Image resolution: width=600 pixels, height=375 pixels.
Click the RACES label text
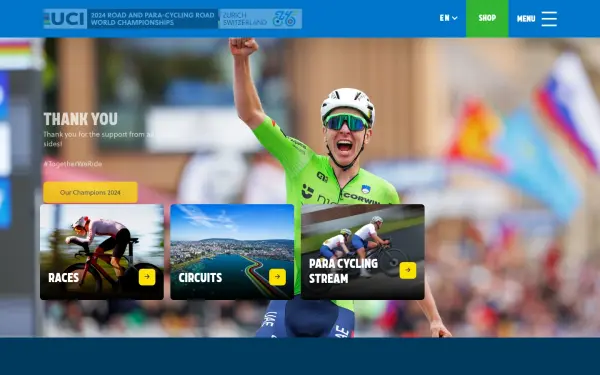(64, 278)
